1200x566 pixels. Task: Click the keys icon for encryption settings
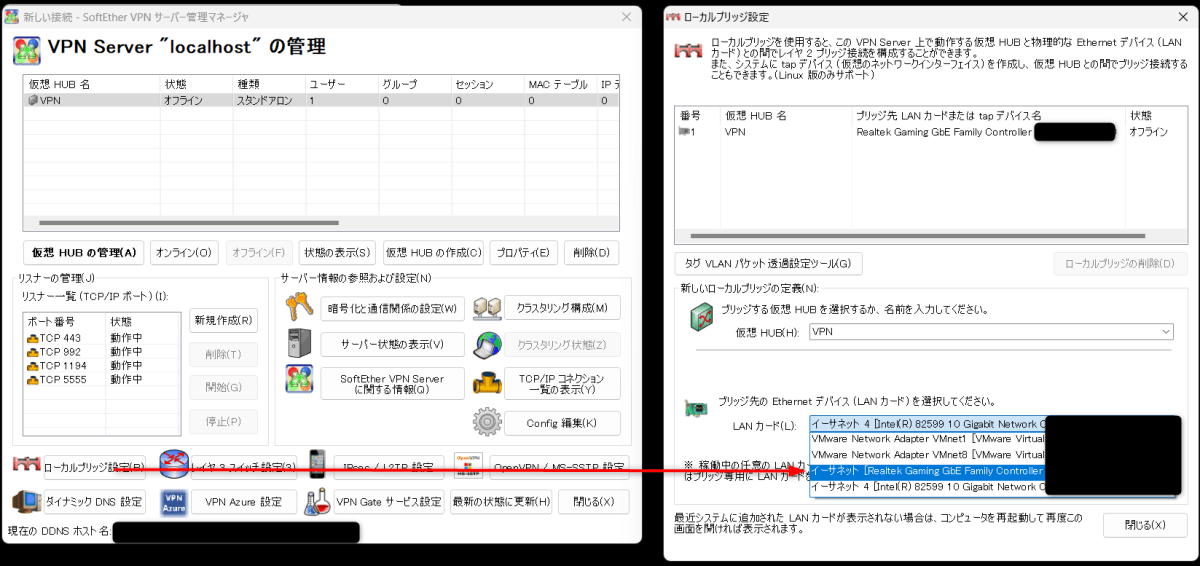[x=299, y=306]
